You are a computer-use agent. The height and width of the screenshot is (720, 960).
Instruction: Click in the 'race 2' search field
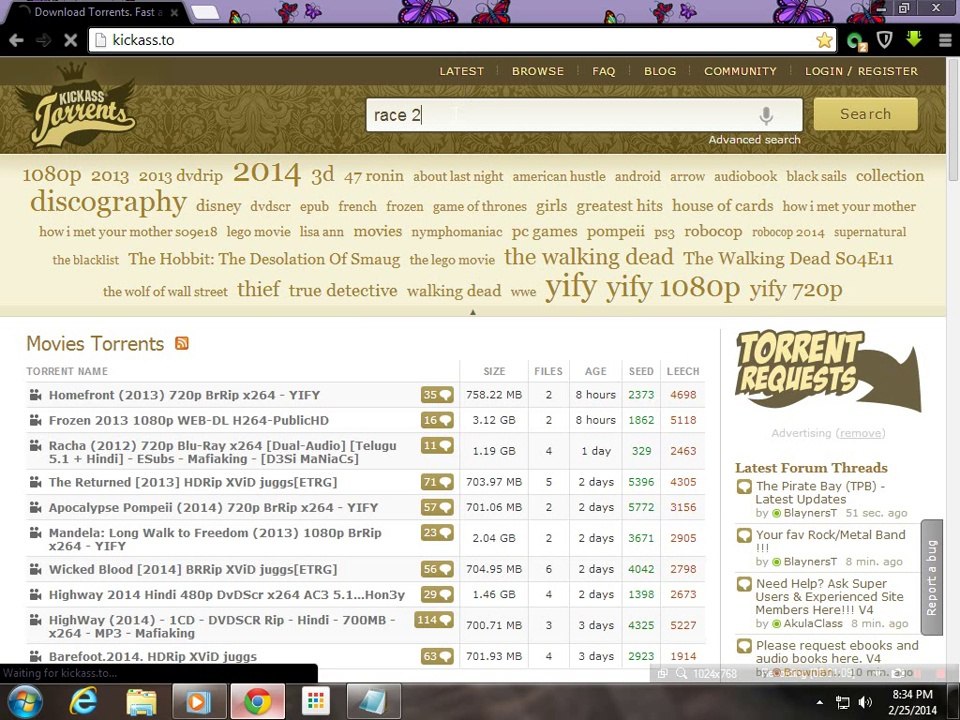583,114
